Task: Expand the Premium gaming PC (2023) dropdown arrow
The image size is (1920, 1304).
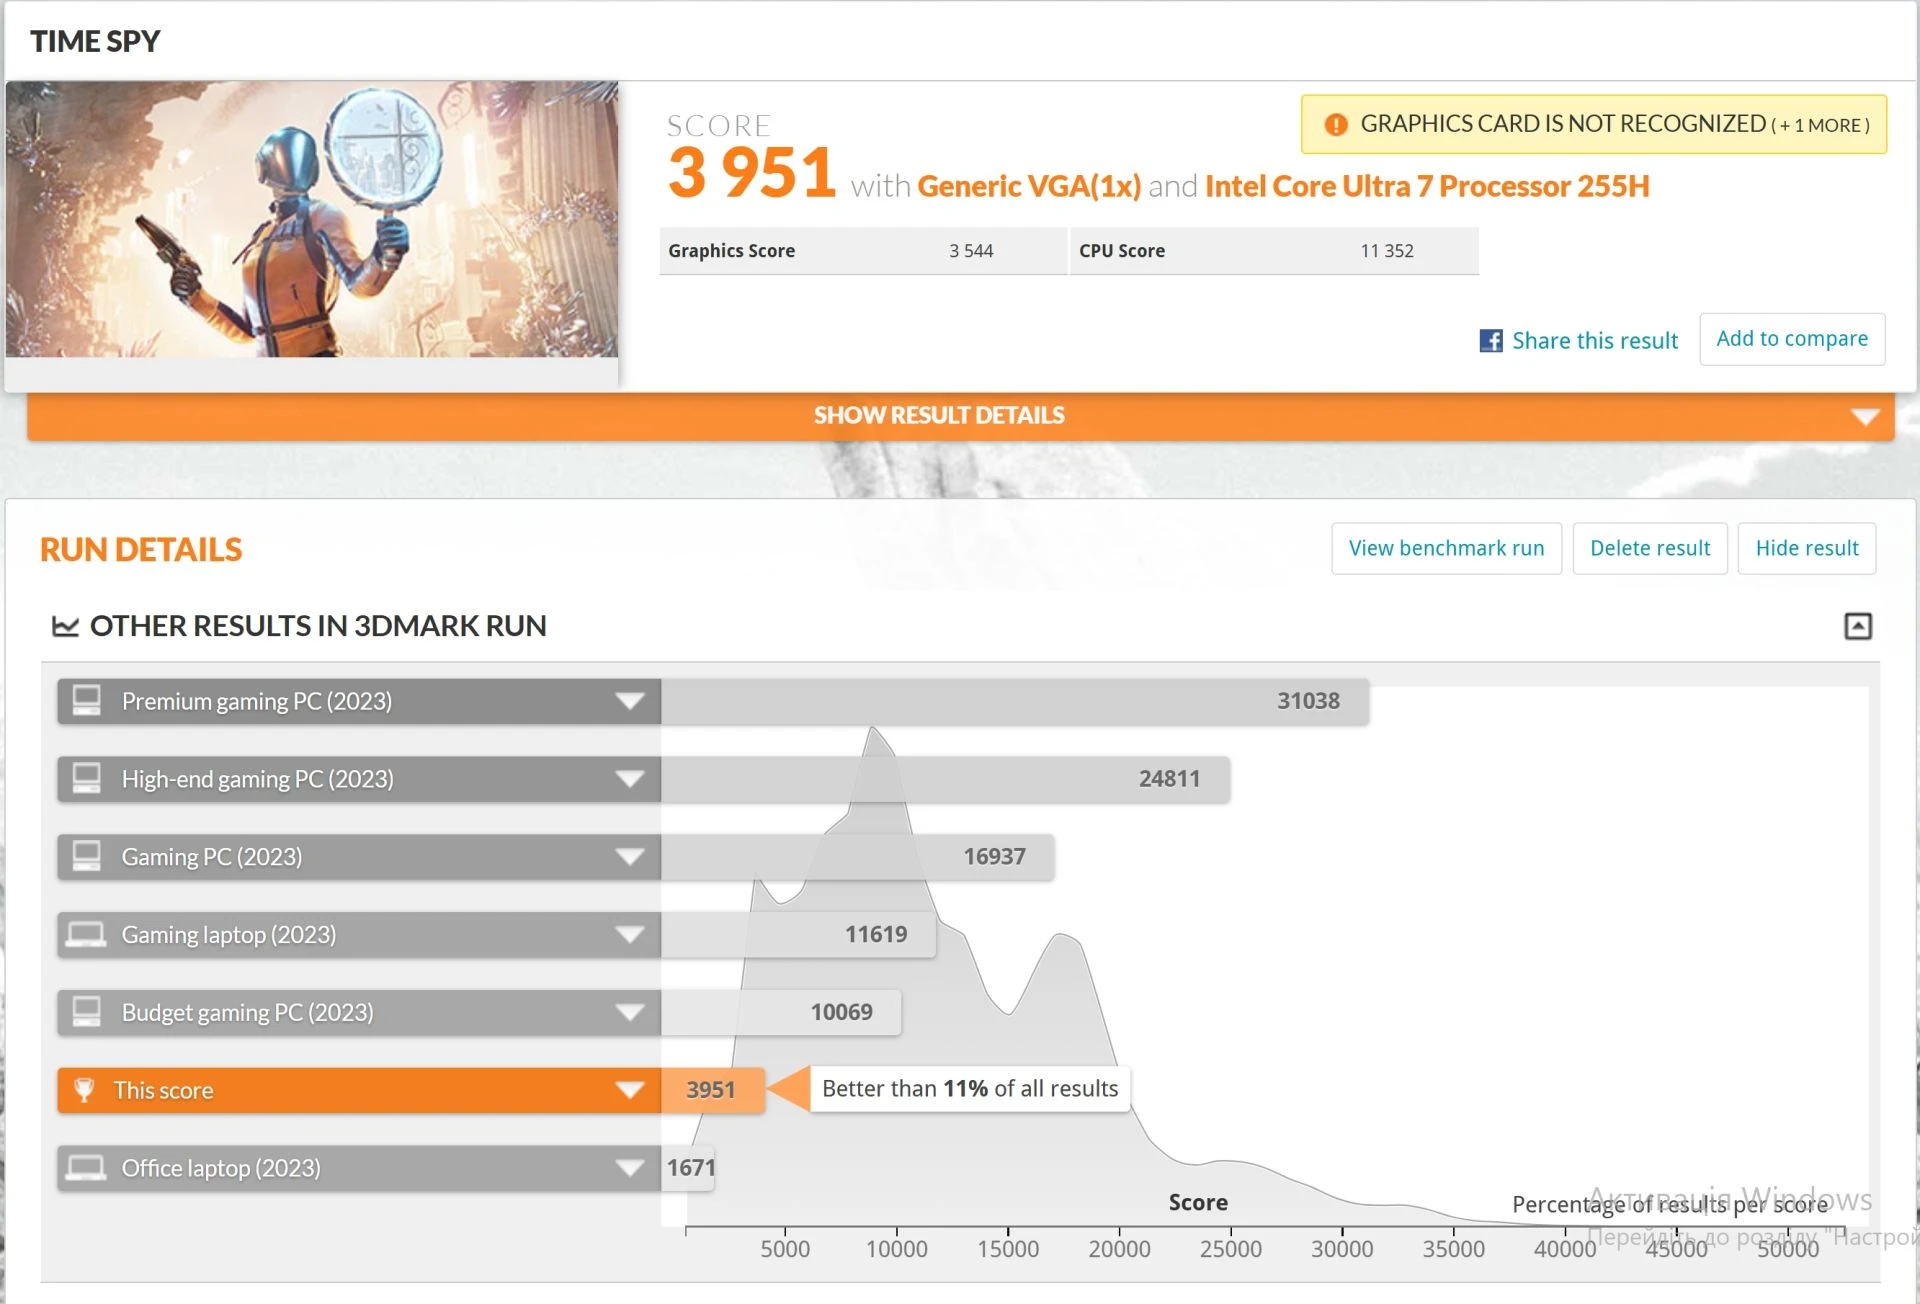Action: click(x=630, y=701)
